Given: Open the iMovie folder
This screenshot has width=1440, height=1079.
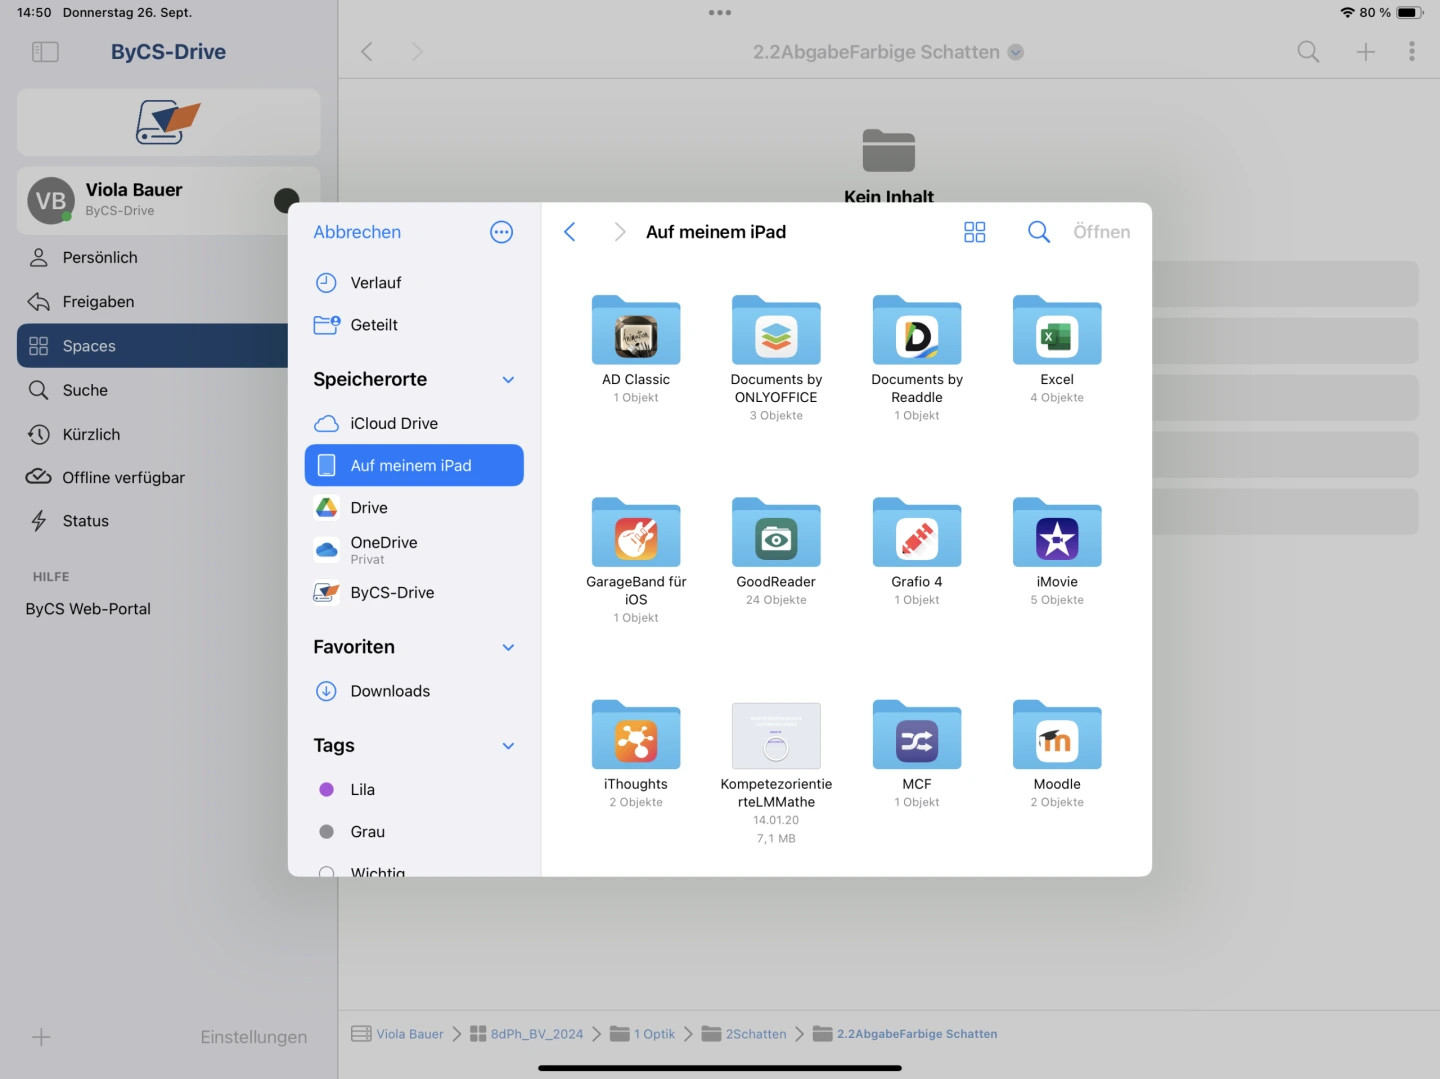Looking at the screenshot, I should (1057, 533).
